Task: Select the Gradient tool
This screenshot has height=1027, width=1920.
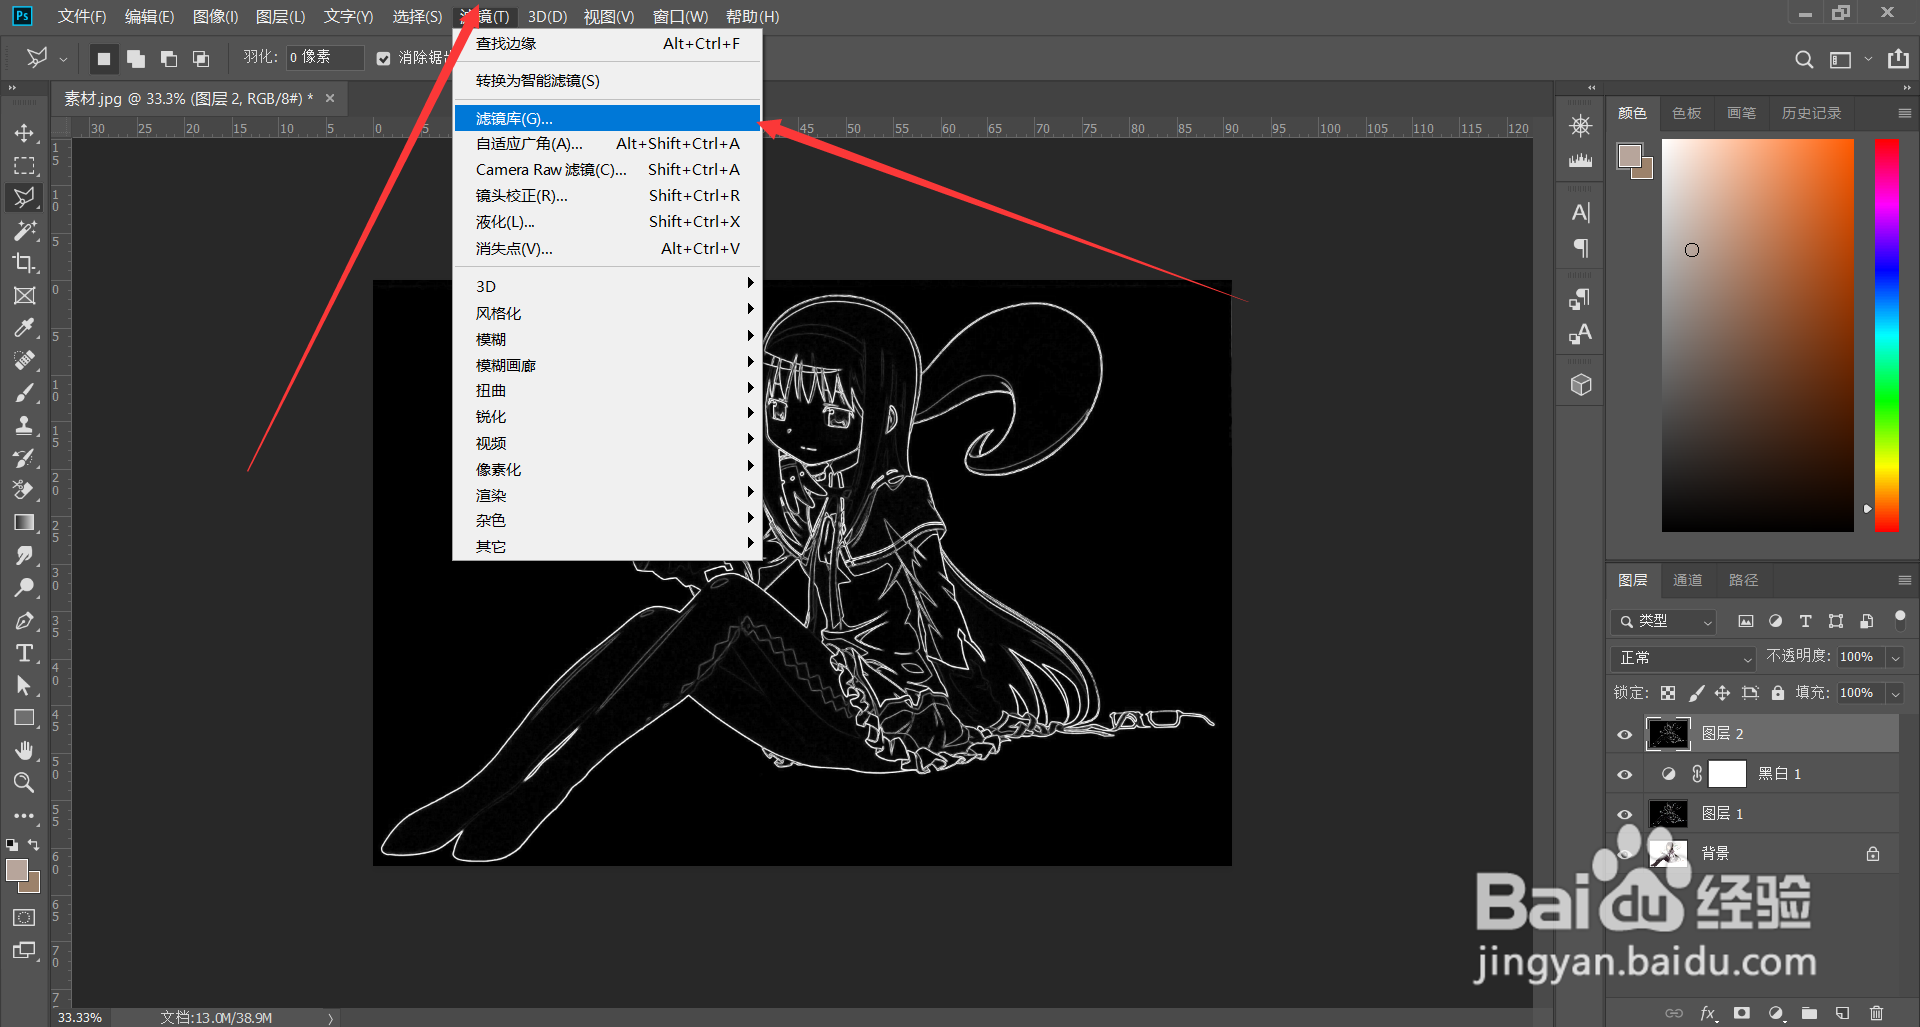Action: 24,523
